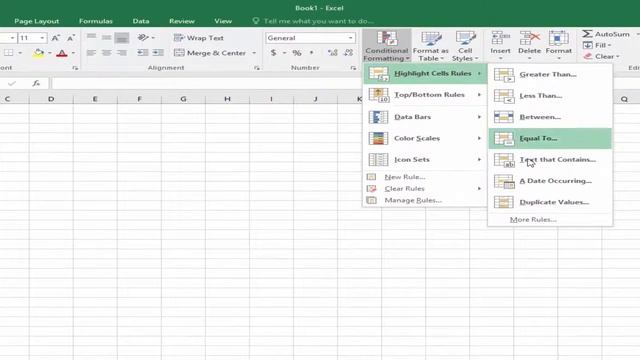Open the Format cells menu
The height and width of the screenshot is (360, 640).
click(558, 46)
